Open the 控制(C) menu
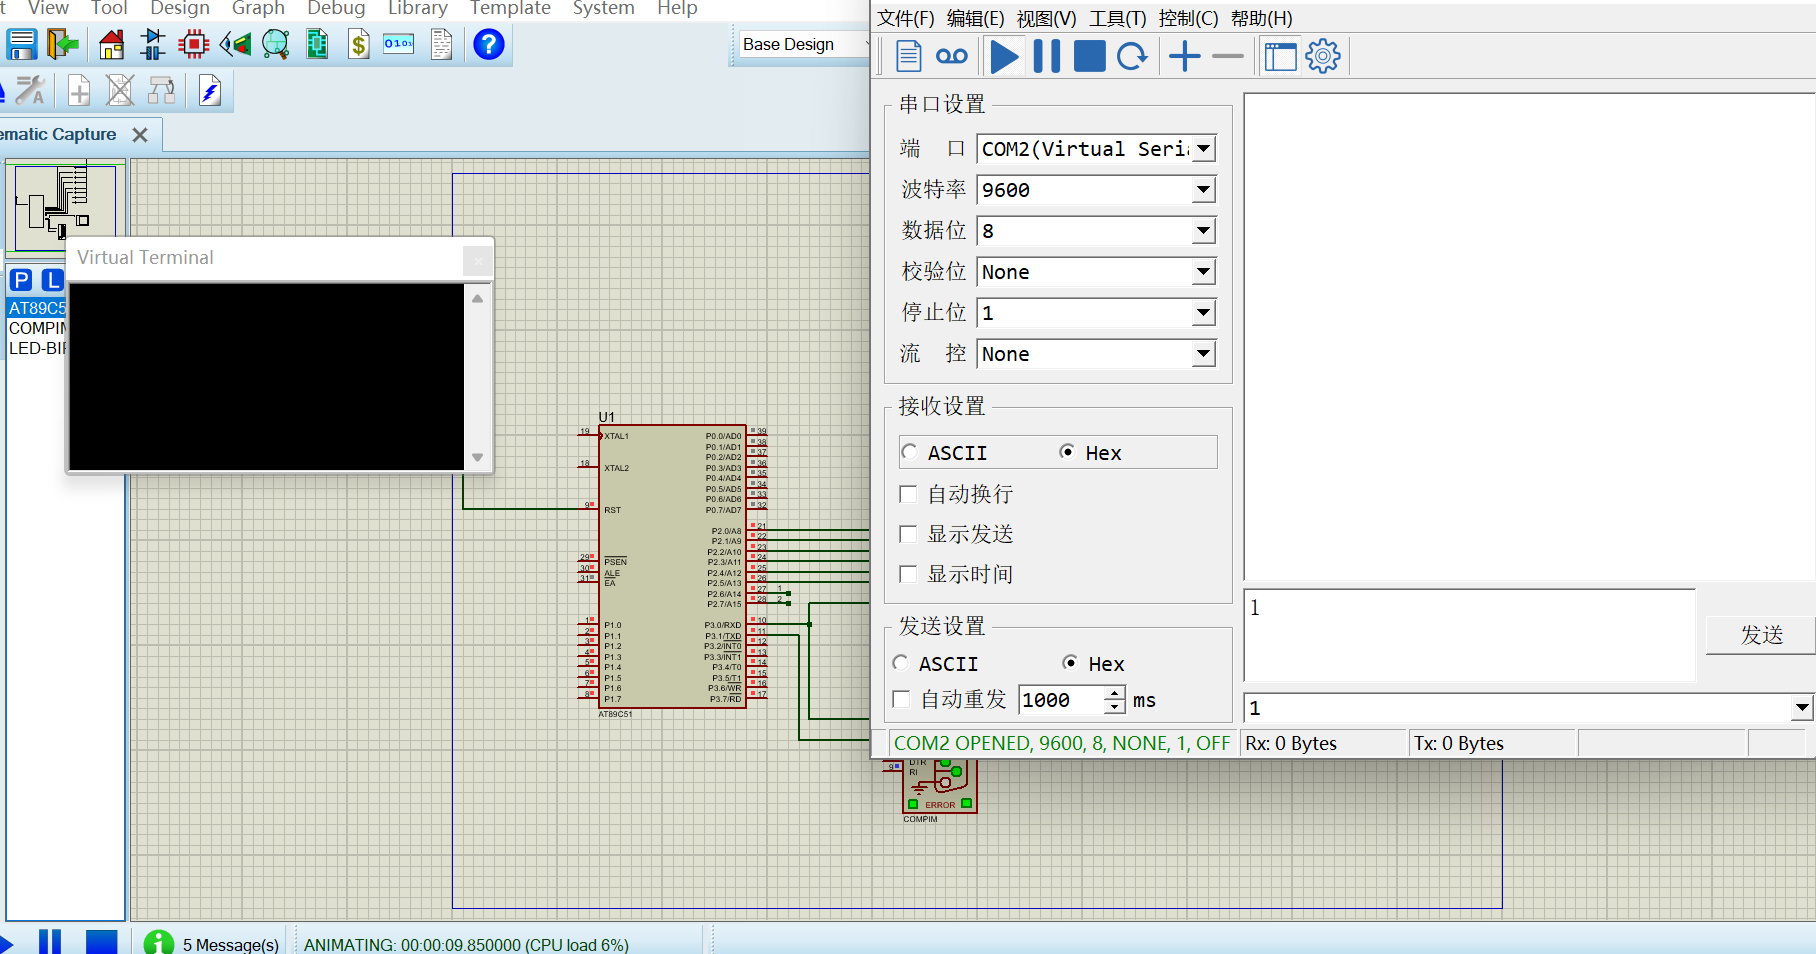Viewport: 1816px width, 954px height. point(1188,18)
